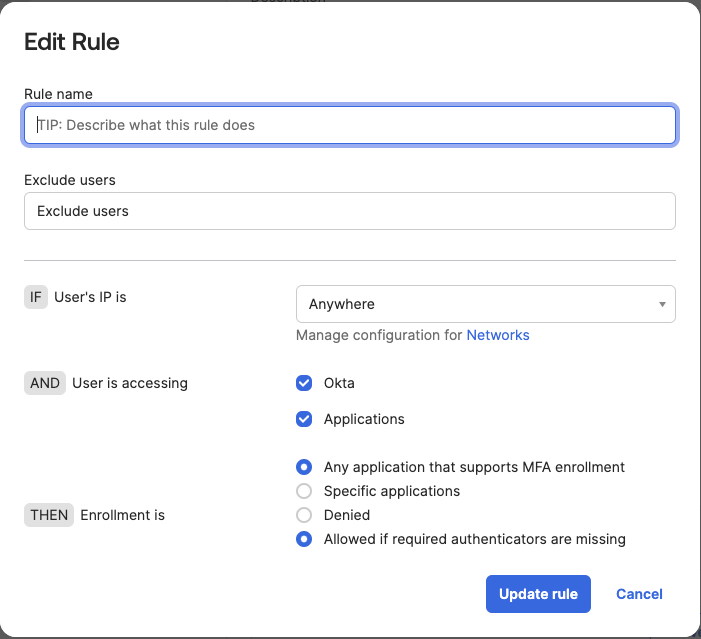Focus the Rule name input field
The image size is (701, 639).
click(x=350, y=125)
